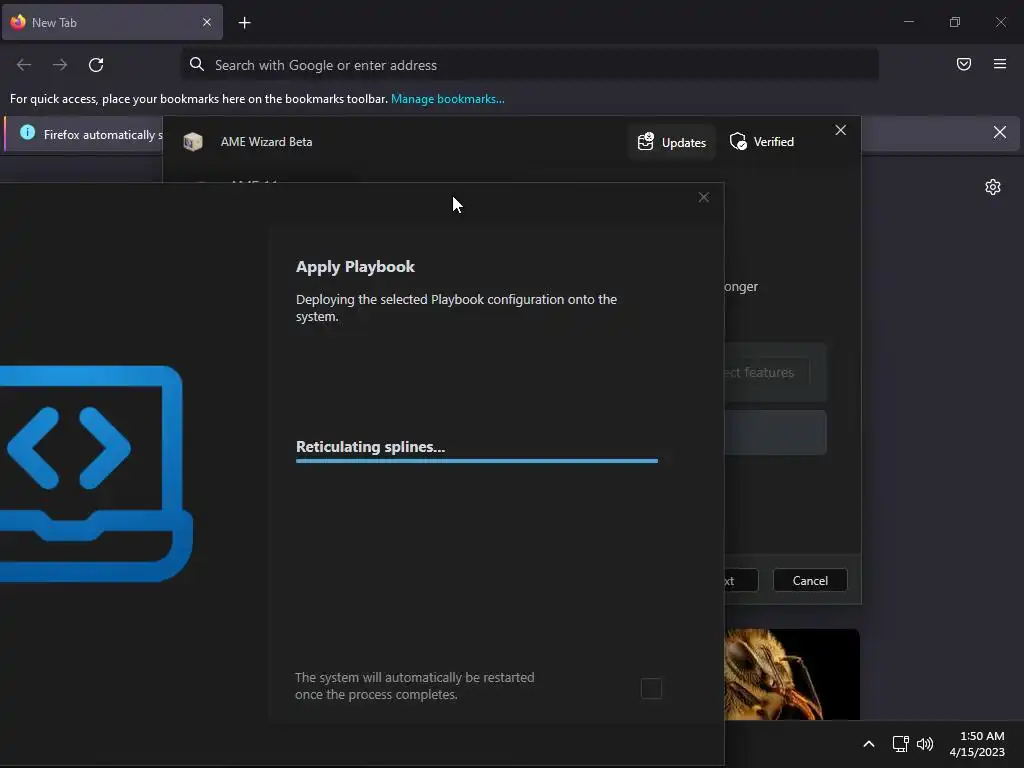
Task: Click the Reticulating splines progress bar
Action: coord(477,461)
